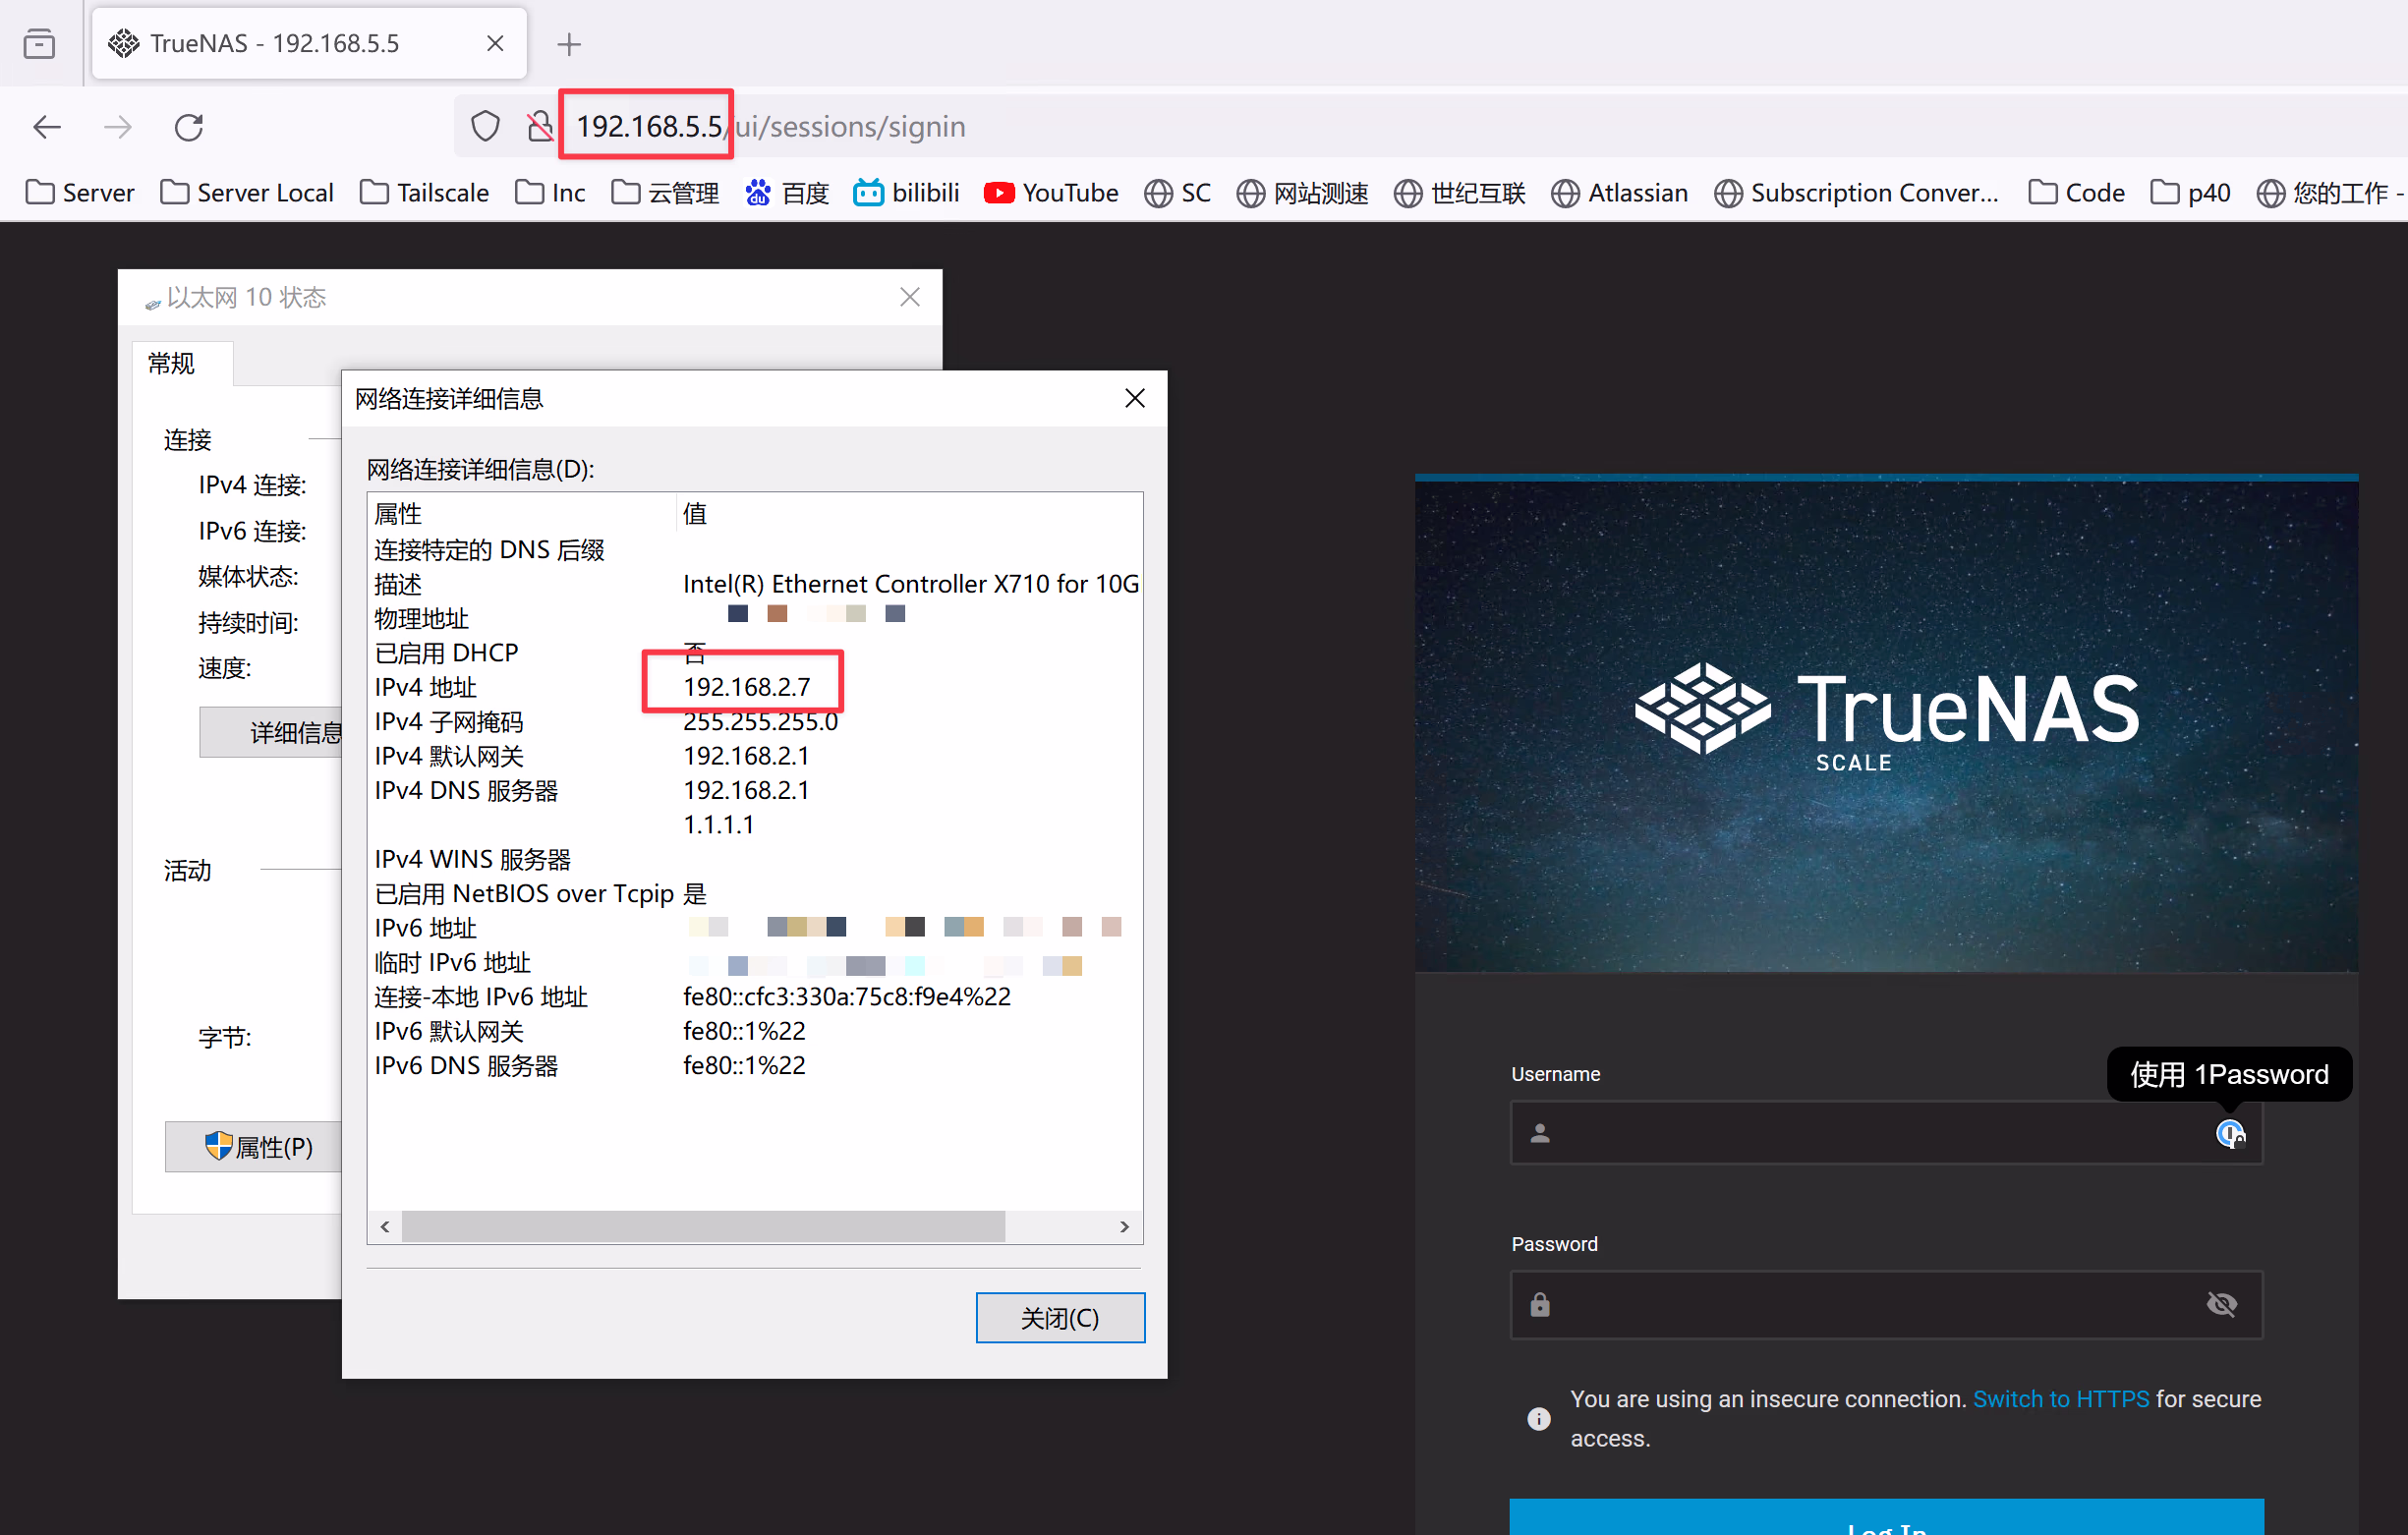The width and height of the screenshot is (2408, 1535).
Task: Expand the Code bookmarks folder
Action: [x=2076, y=192]
